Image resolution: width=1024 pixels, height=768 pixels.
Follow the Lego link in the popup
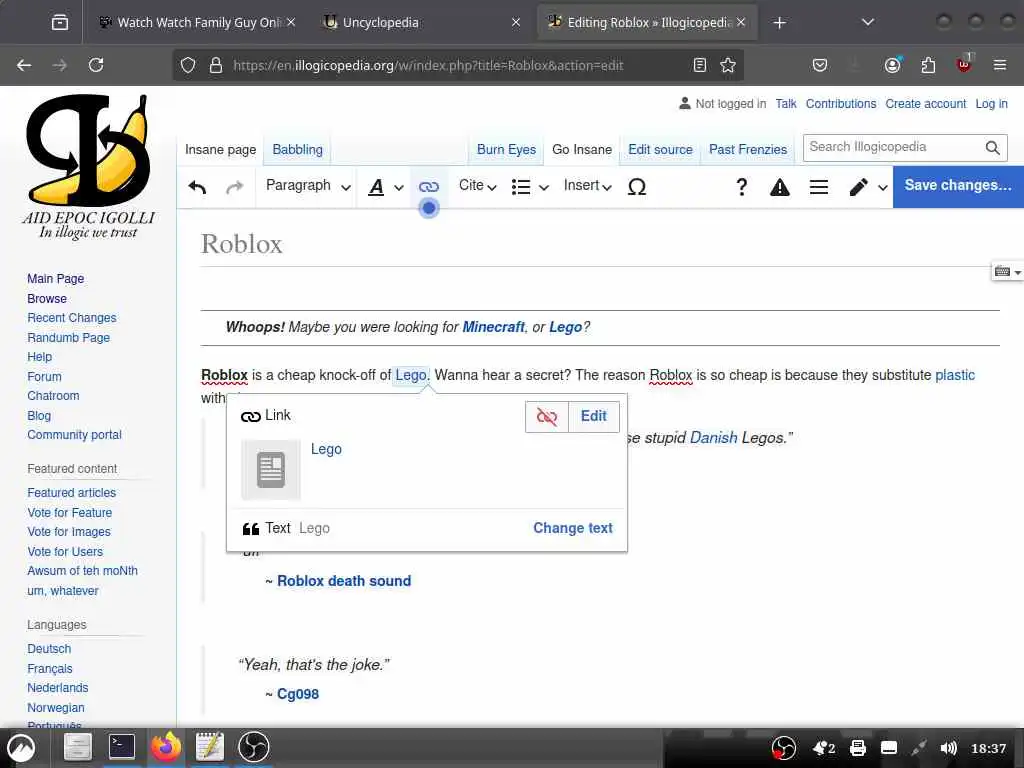tap(326, 449)
